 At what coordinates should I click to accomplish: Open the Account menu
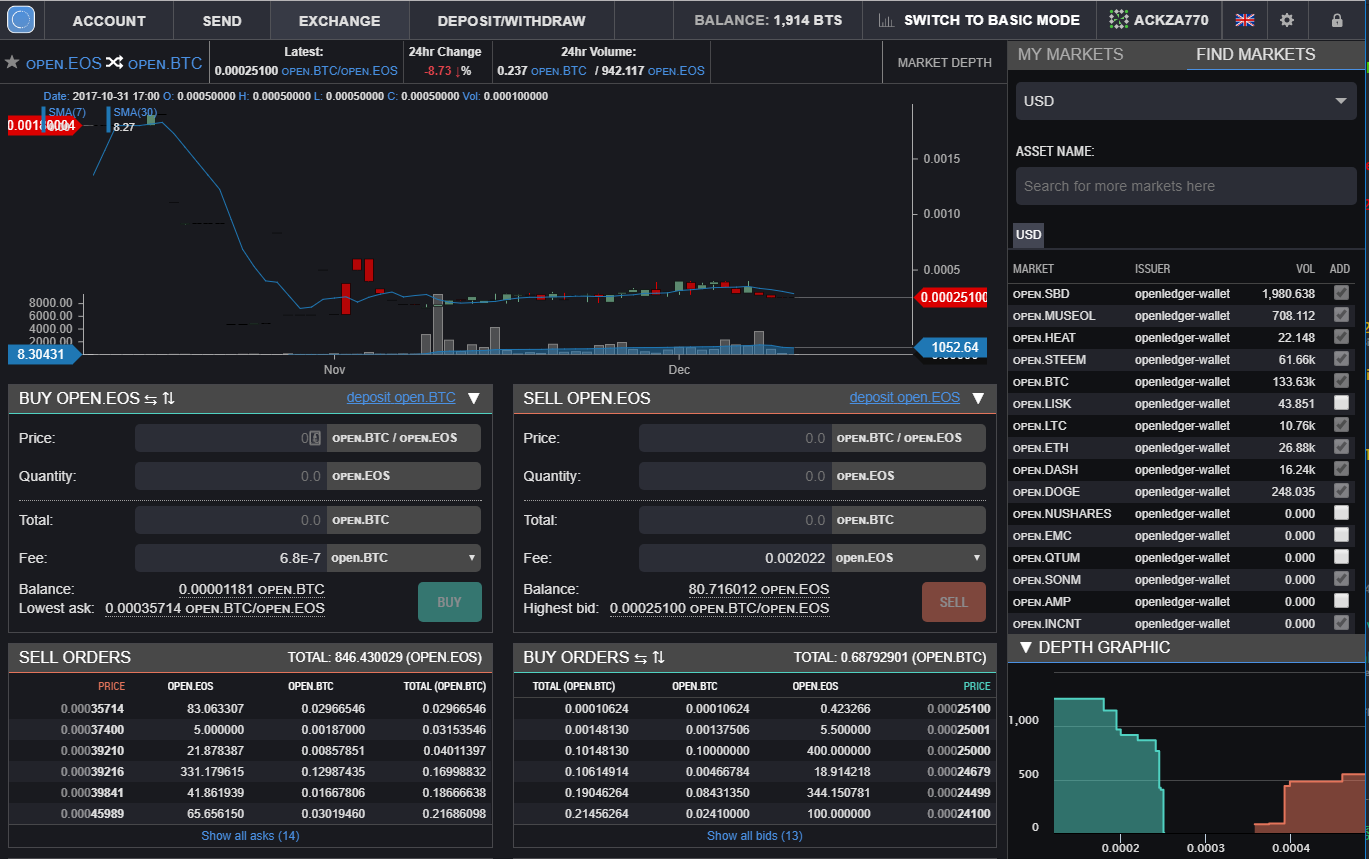tap(109, 20)
